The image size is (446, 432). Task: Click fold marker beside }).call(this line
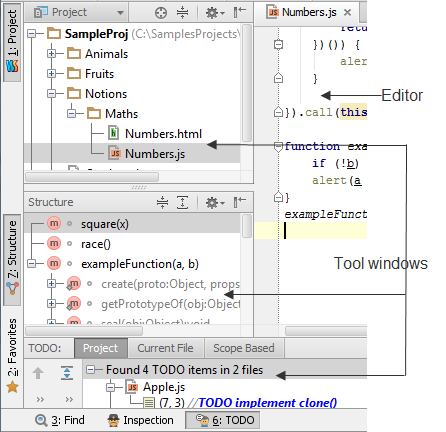(278, 112)
